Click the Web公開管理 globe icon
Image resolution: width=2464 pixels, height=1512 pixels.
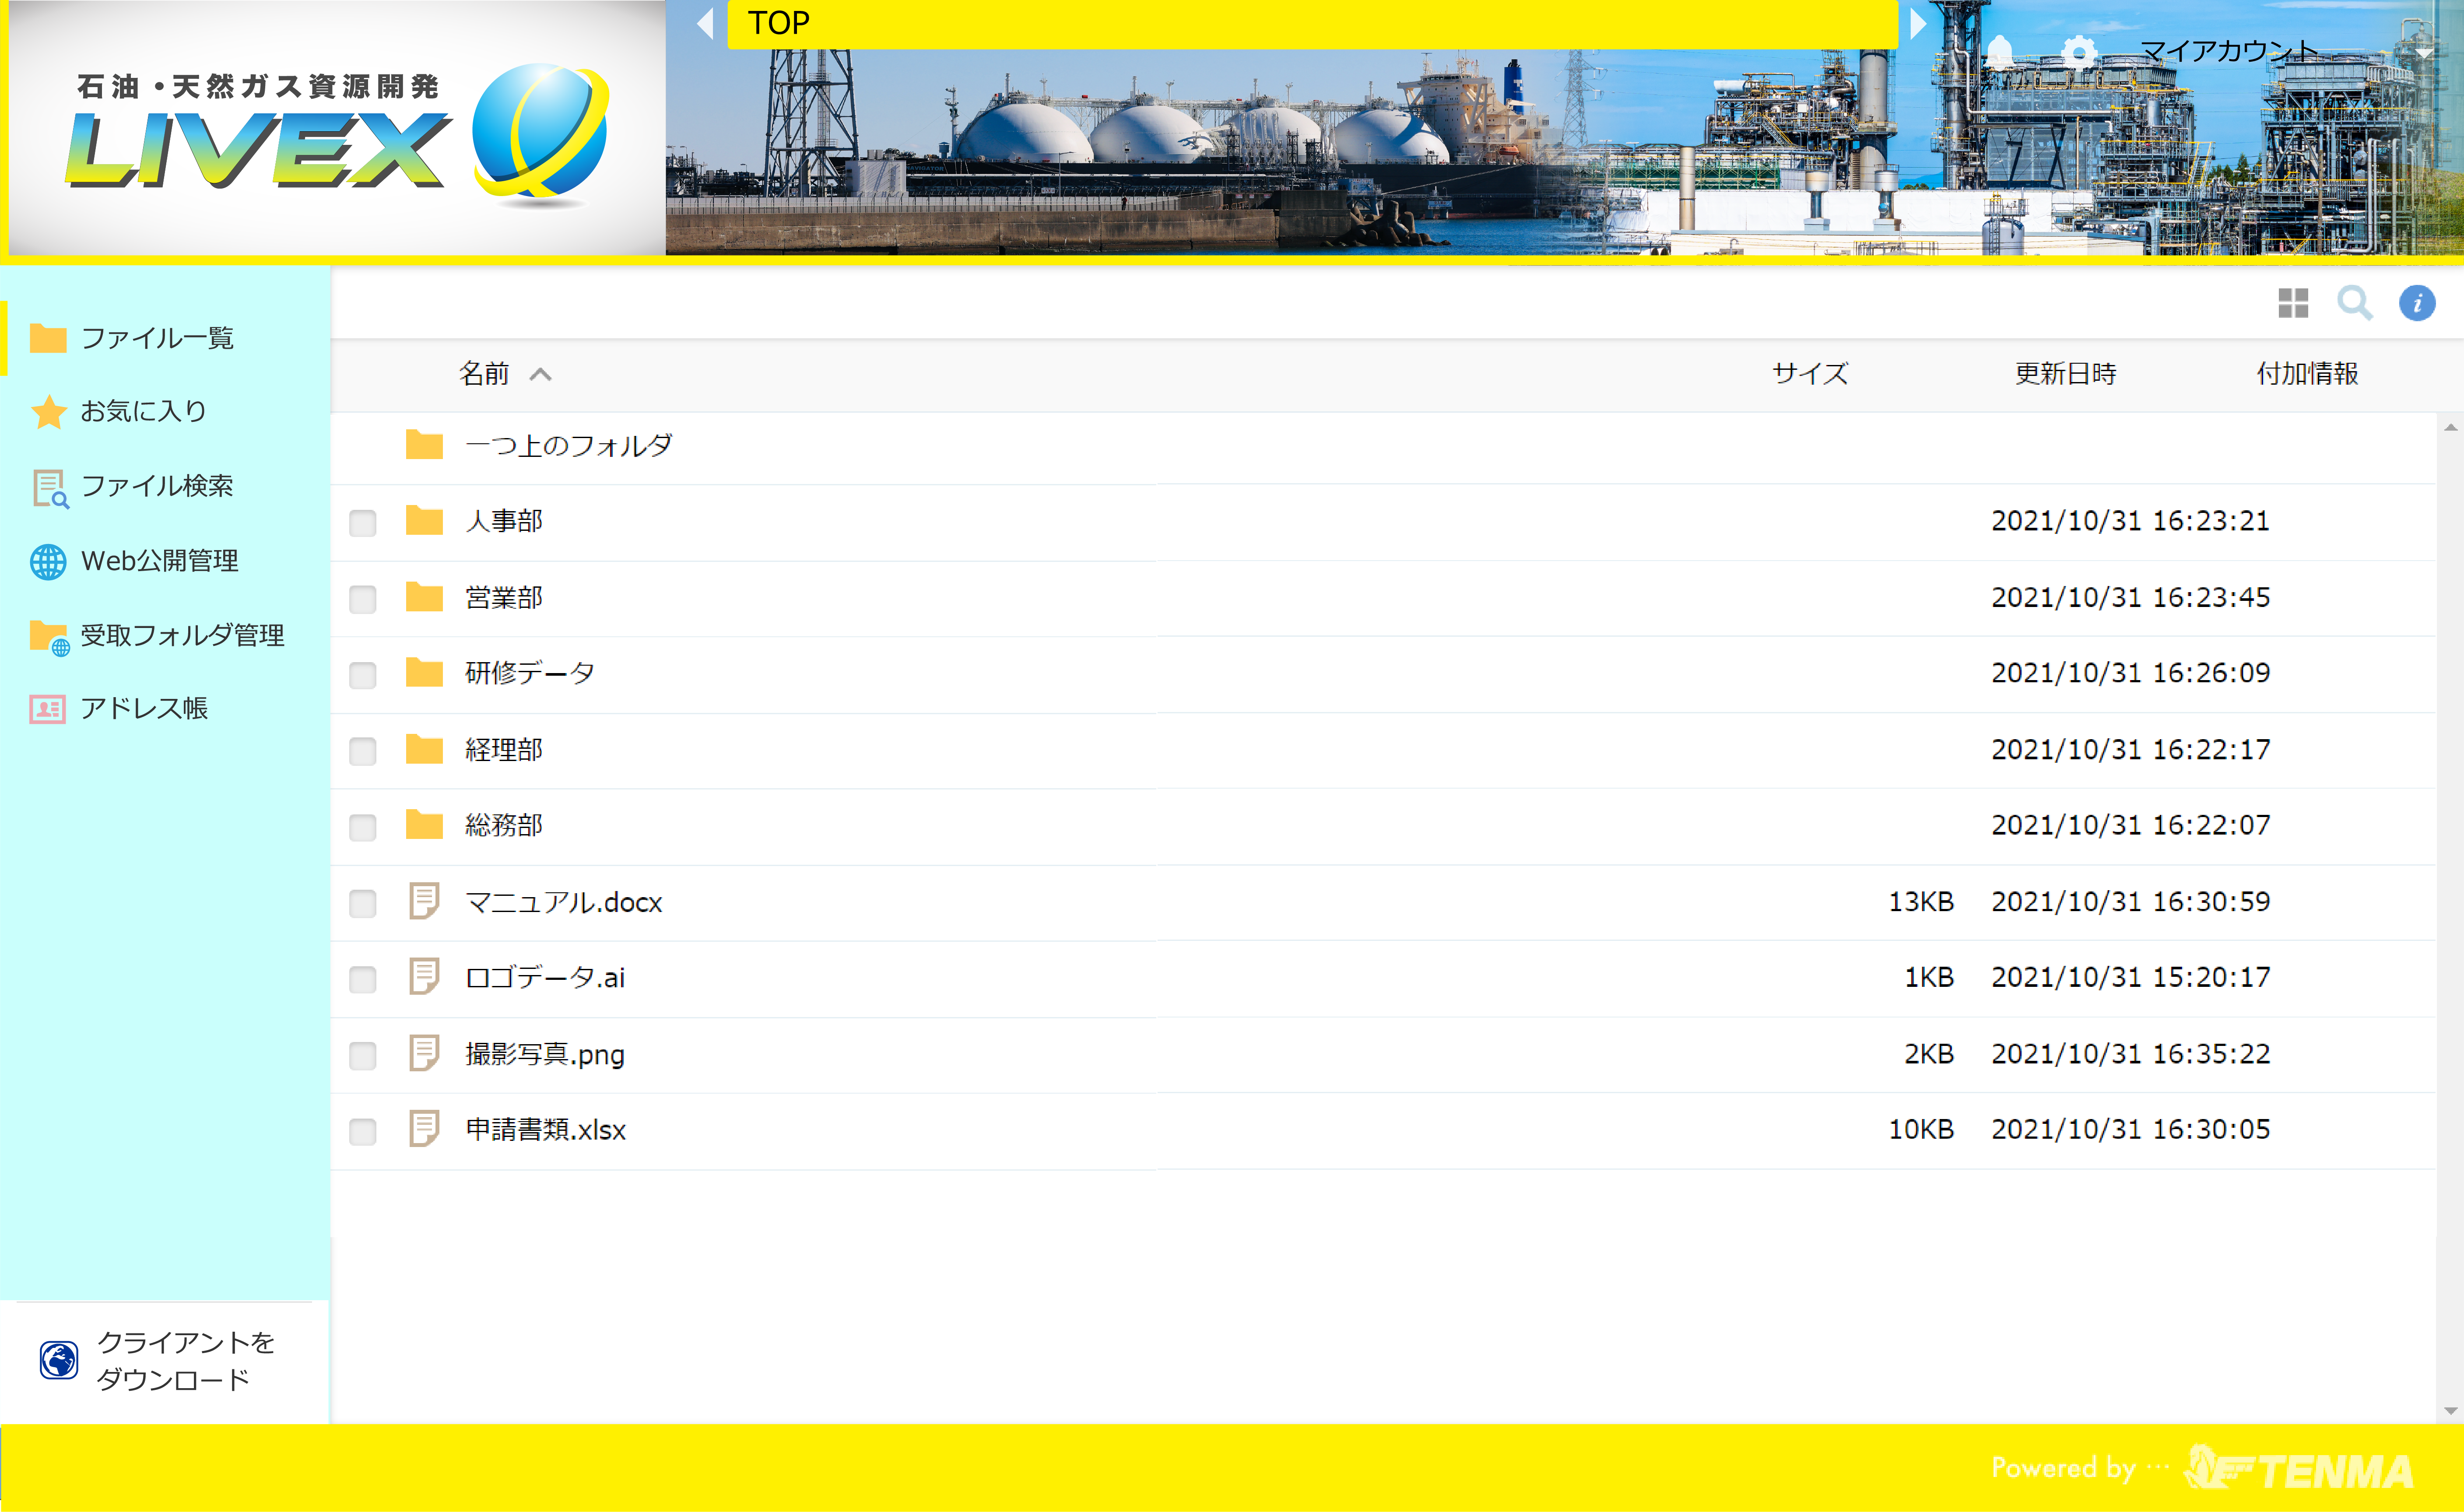coord(48,562)
